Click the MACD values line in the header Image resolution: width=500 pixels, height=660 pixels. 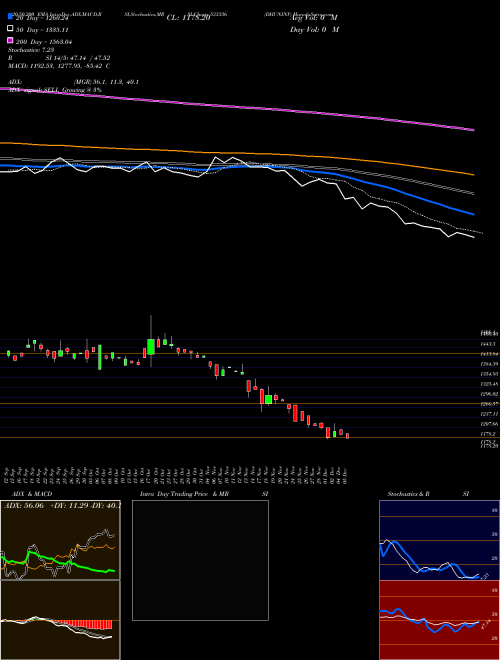coord(59,66)
